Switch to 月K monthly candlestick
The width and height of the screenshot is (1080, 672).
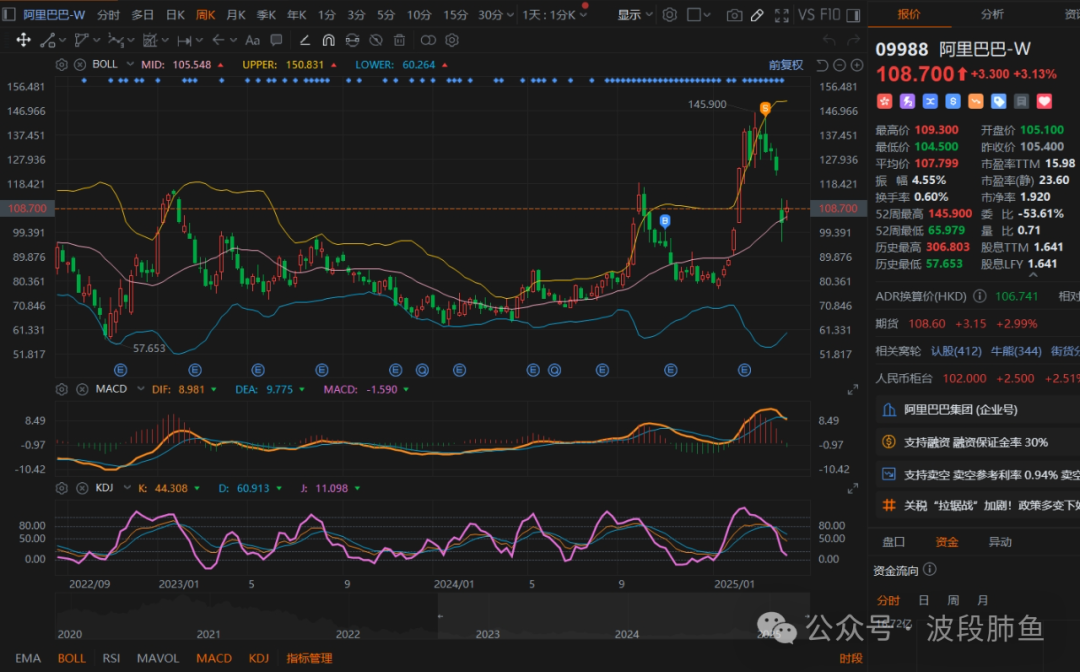tap(236, 14)
